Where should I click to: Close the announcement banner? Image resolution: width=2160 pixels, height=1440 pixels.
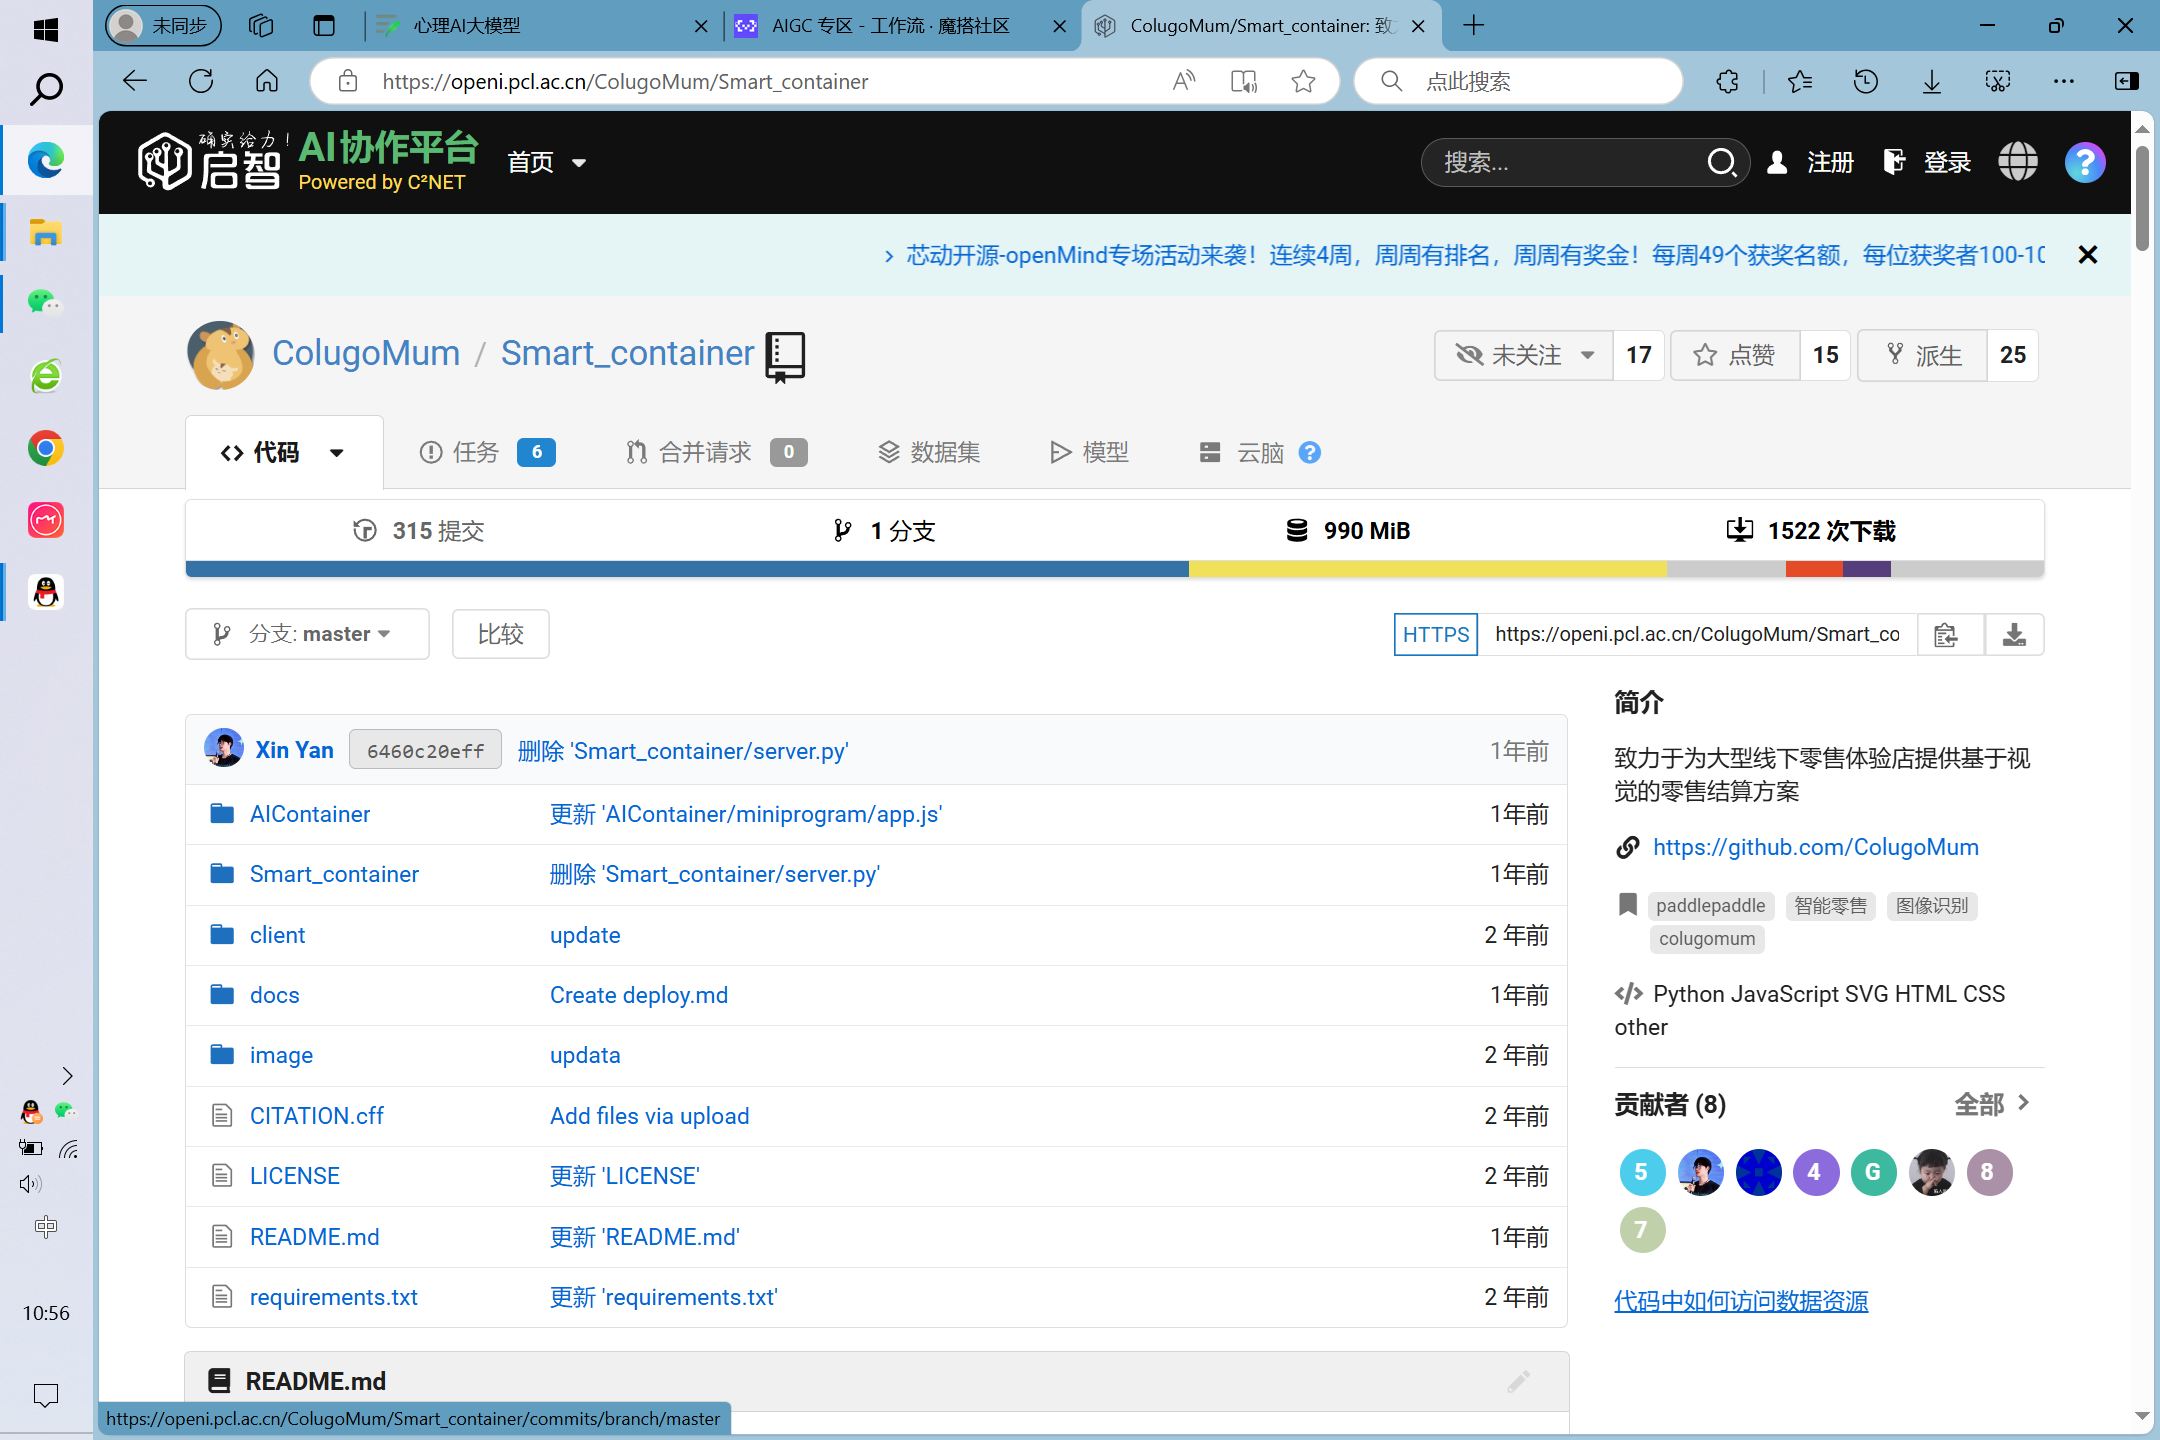(2087, 255)
